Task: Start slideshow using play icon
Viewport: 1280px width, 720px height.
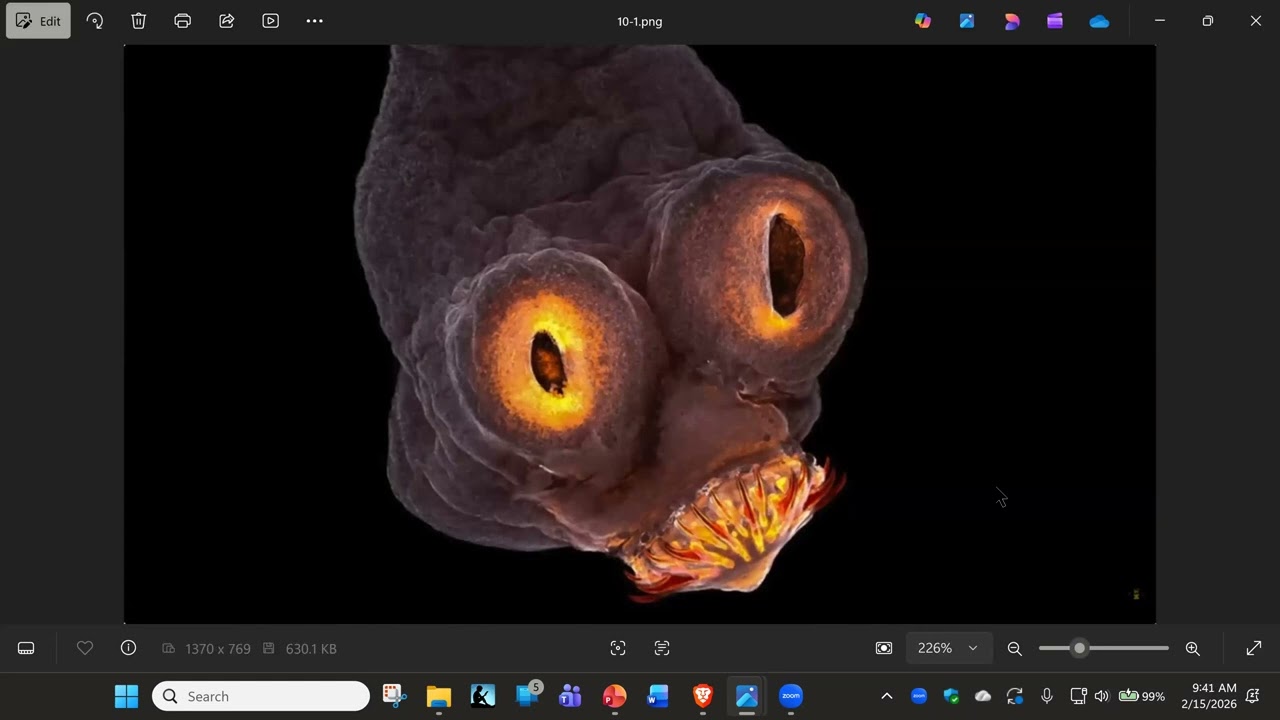Action: (x=271, y=21)
